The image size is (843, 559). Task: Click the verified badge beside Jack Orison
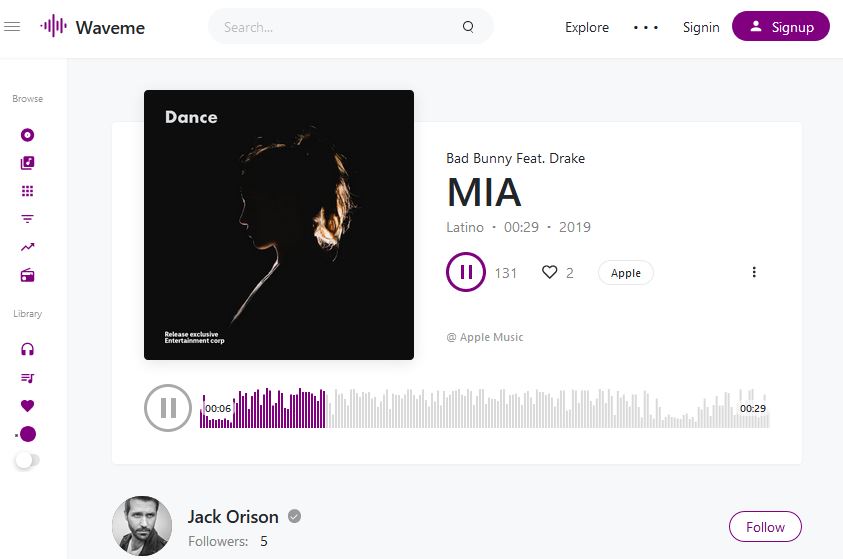point(294,517)
